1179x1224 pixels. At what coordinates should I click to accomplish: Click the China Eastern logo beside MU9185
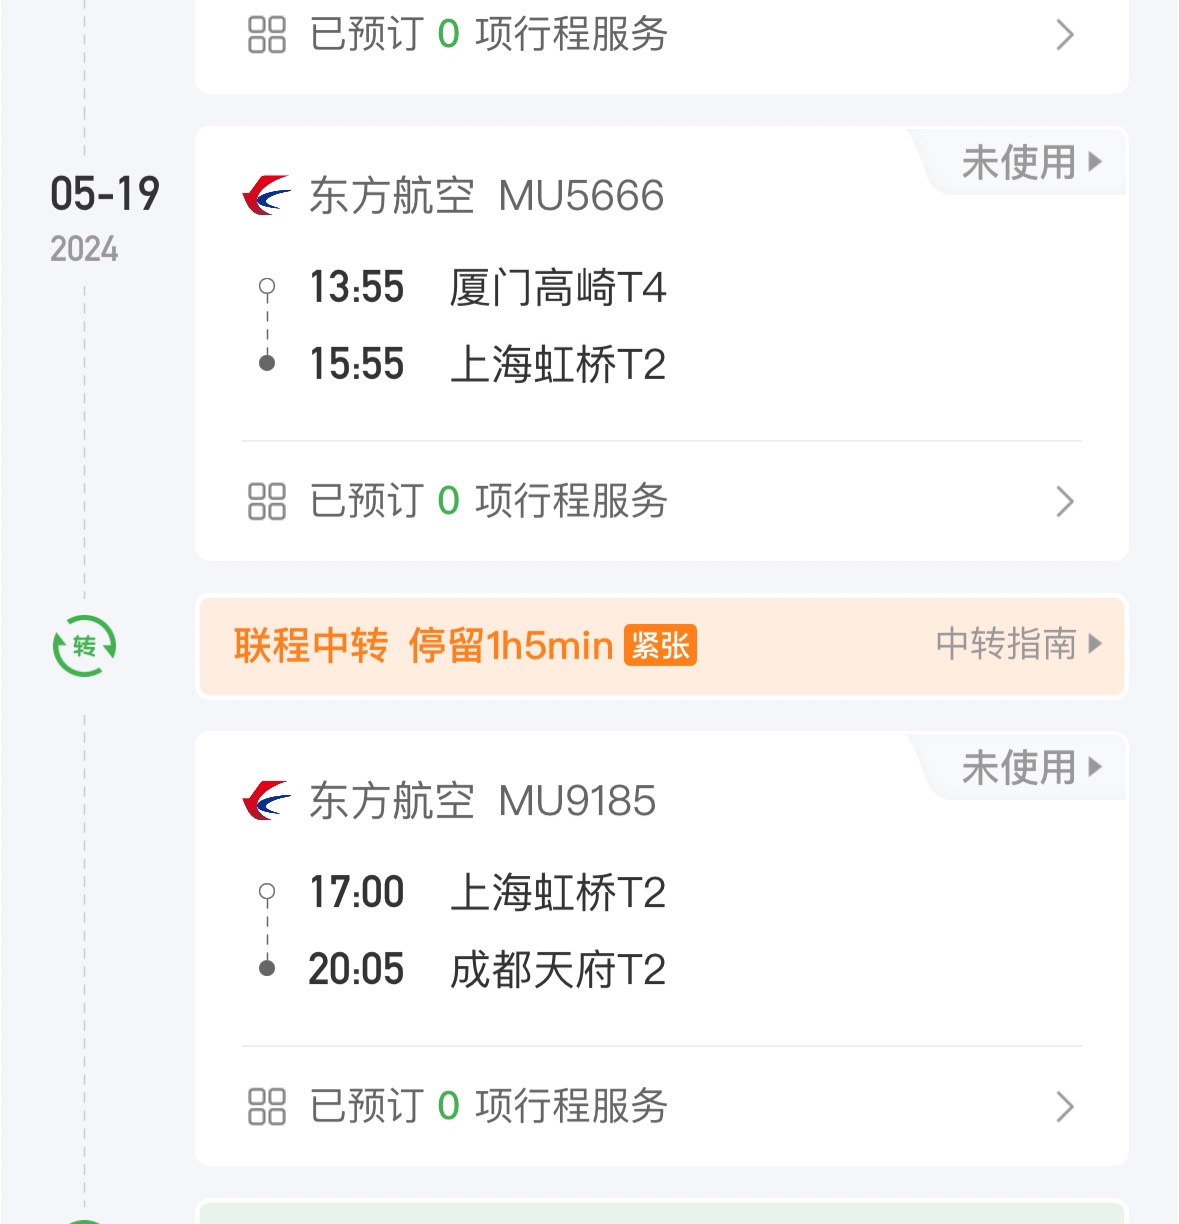tap(266, 801)
